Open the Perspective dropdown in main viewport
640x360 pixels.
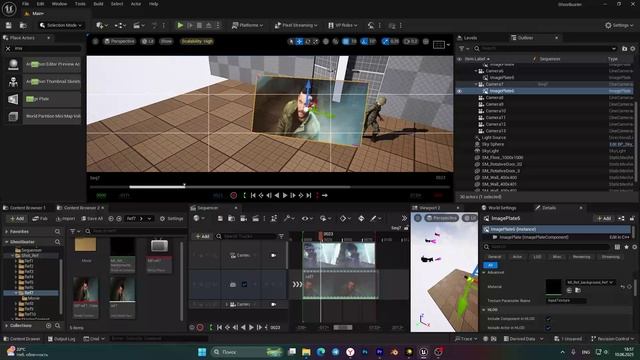click(x=120, y=41)
